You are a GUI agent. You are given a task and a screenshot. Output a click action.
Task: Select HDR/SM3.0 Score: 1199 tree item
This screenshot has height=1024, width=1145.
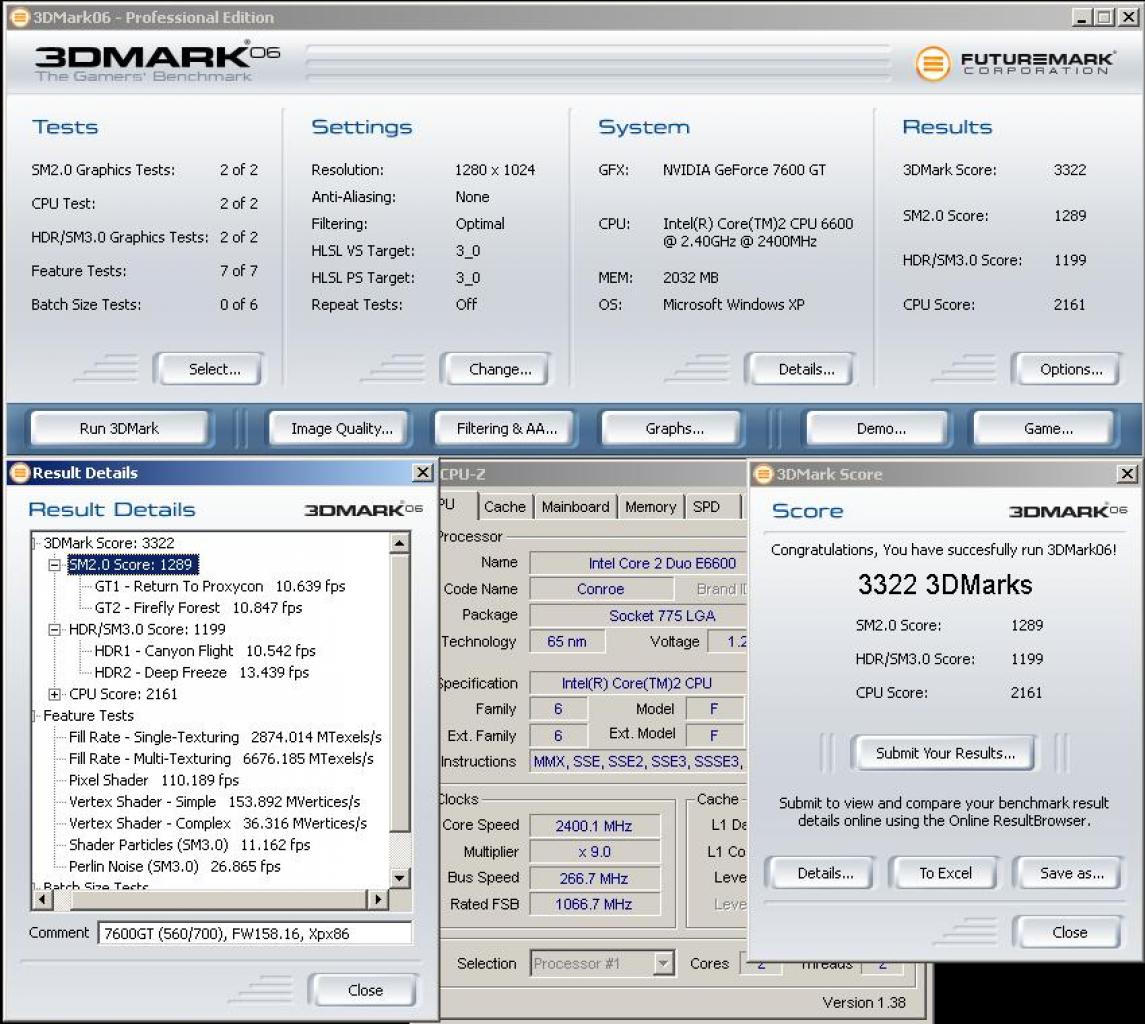coord(147,629)
